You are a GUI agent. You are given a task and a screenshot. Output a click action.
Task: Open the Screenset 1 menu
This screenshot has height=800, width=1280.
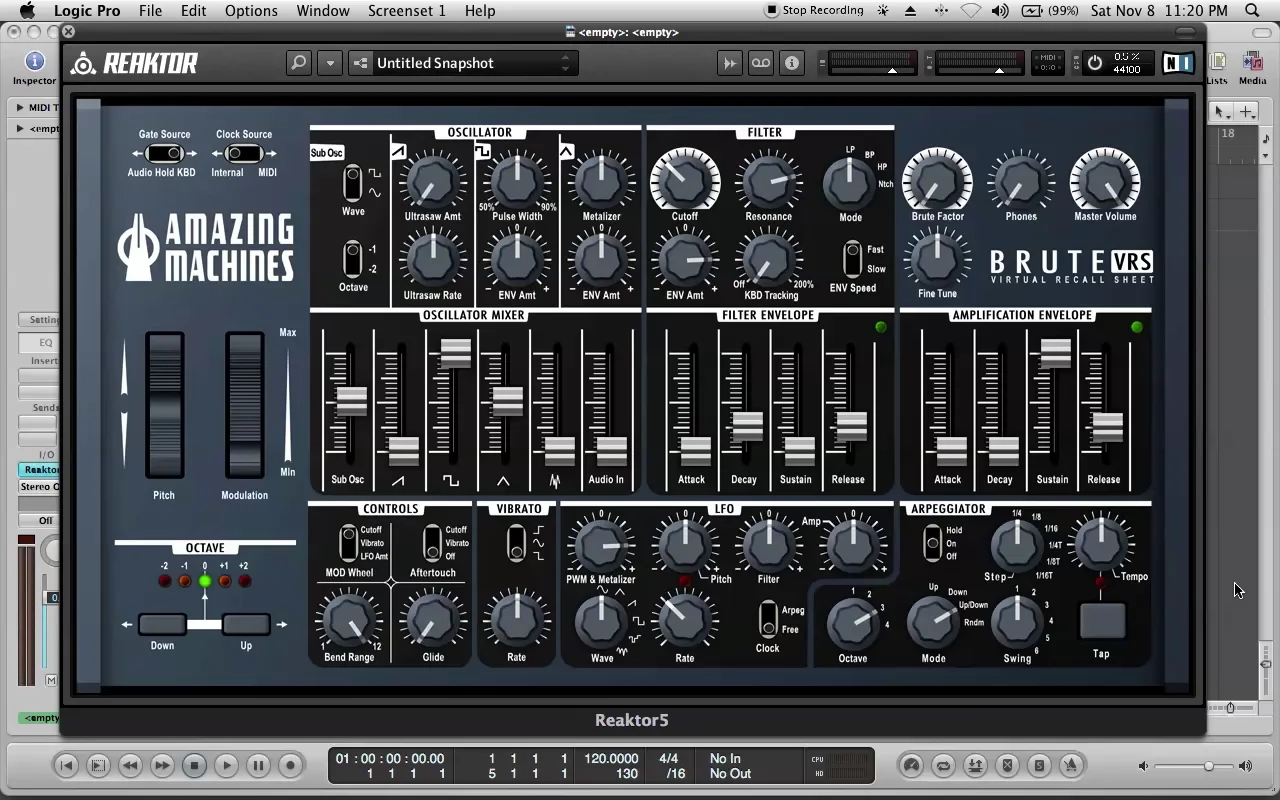(x=407, y=11)
